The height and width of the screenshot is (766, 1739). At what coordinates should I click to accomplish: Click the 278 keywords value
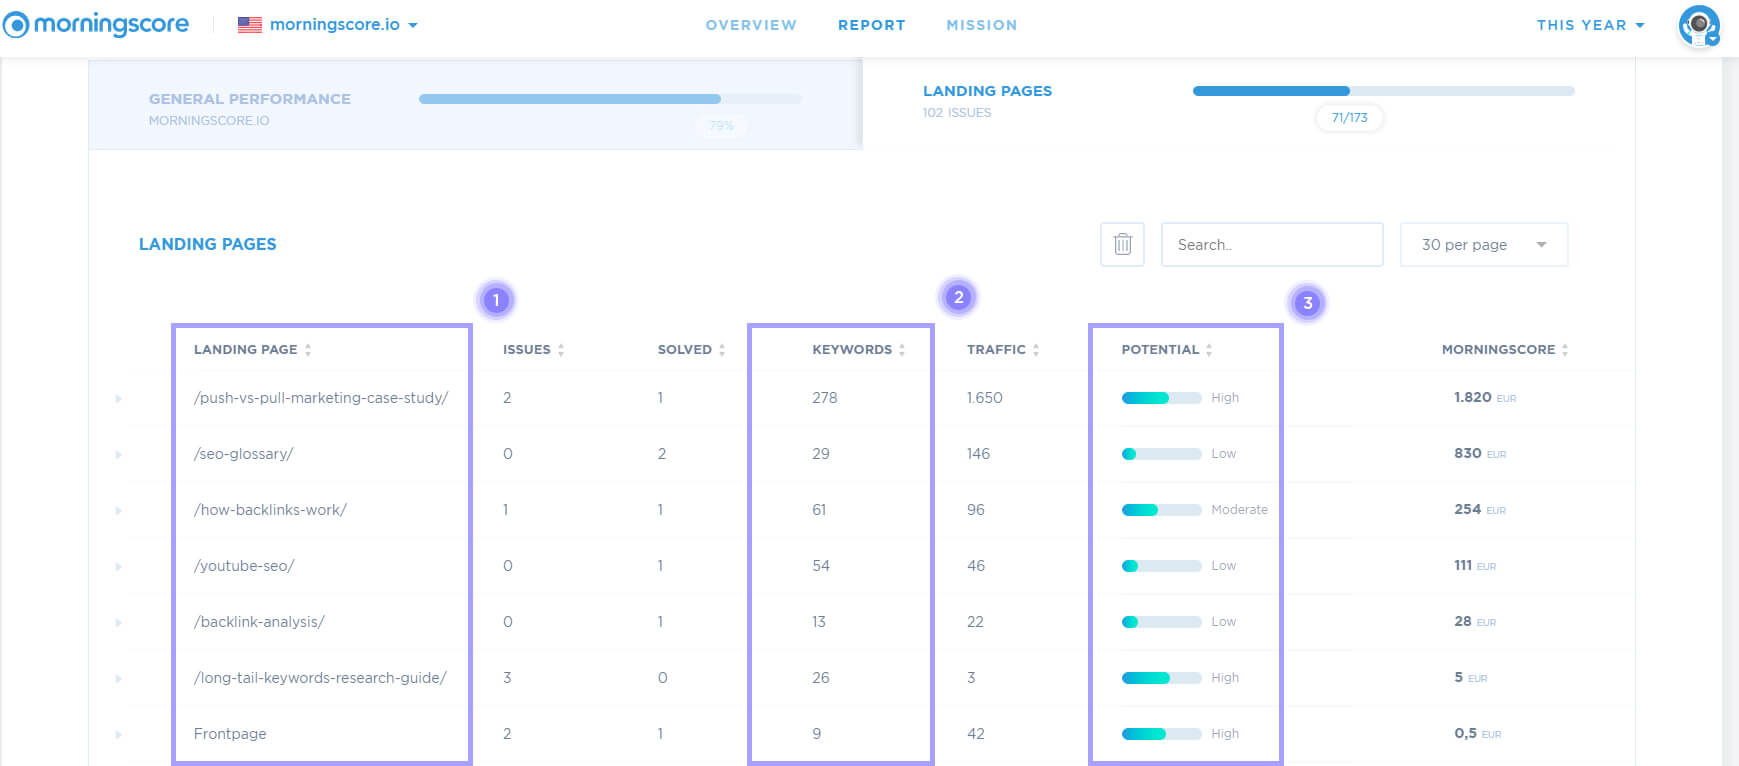825,398
